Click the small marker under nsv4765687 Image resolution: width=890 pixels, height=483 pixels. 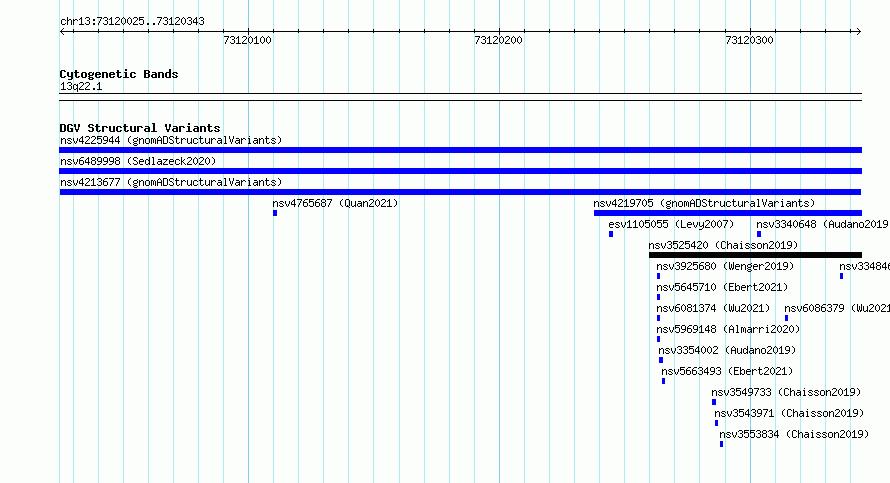pos(275,213)
